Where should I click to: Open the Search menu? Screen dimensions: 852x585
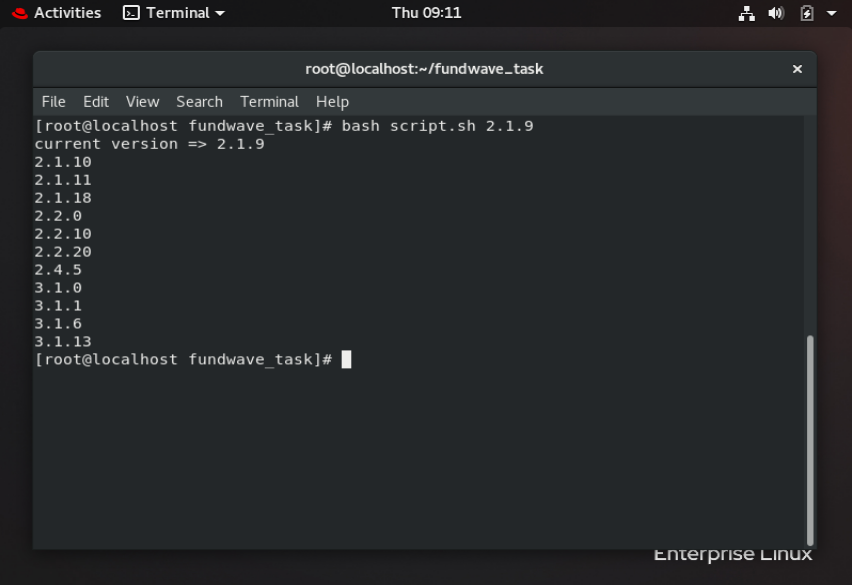point(199,101)
